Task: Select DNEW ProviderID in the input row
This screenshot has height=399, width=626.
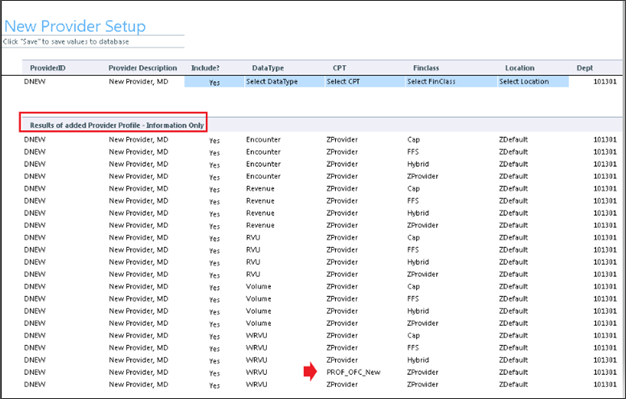Action: (35, 81)
